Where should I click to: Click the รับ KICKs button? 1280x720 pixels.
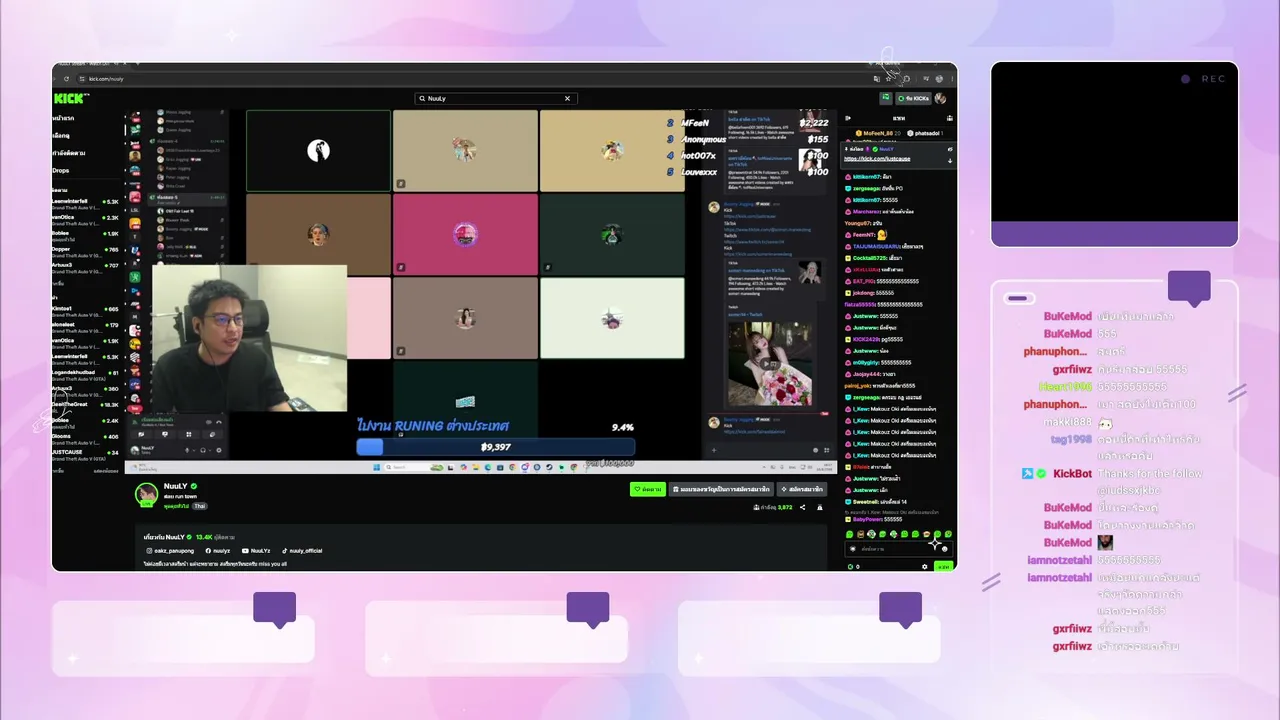914,98
